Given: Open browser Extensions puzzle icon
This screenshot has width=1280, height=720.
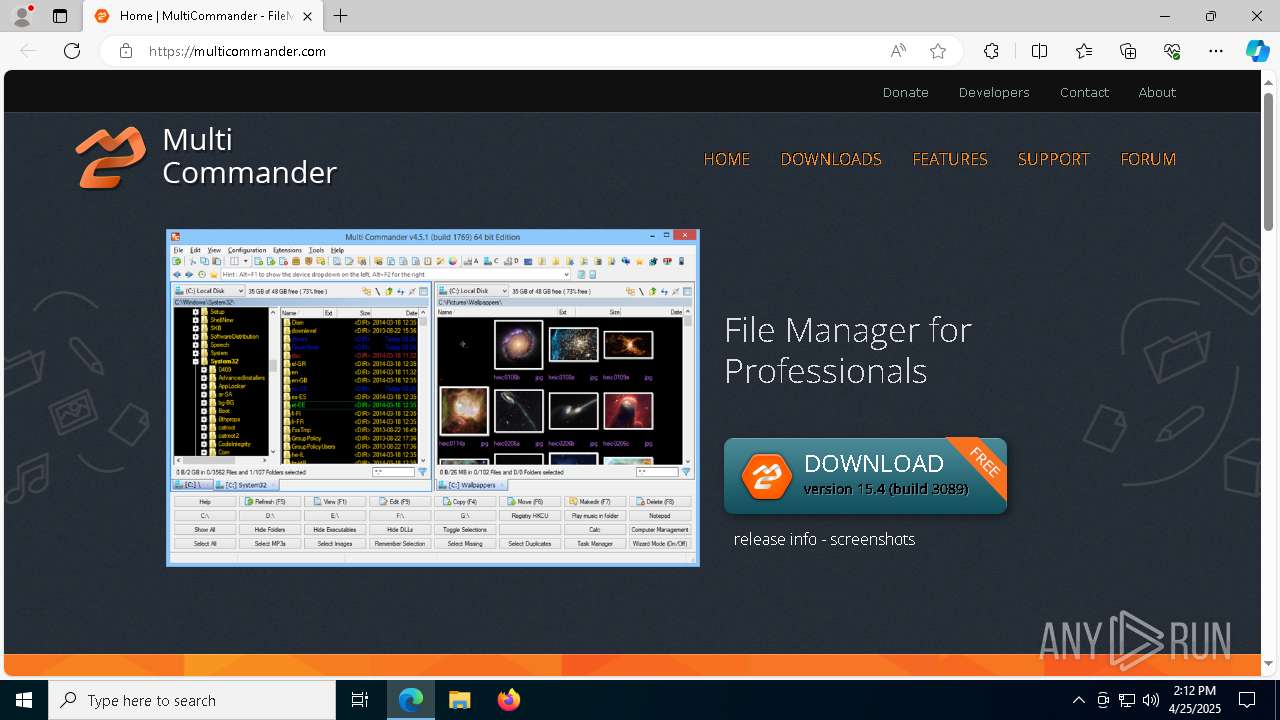Looking at the screenshot, I should tap(991, 51).
